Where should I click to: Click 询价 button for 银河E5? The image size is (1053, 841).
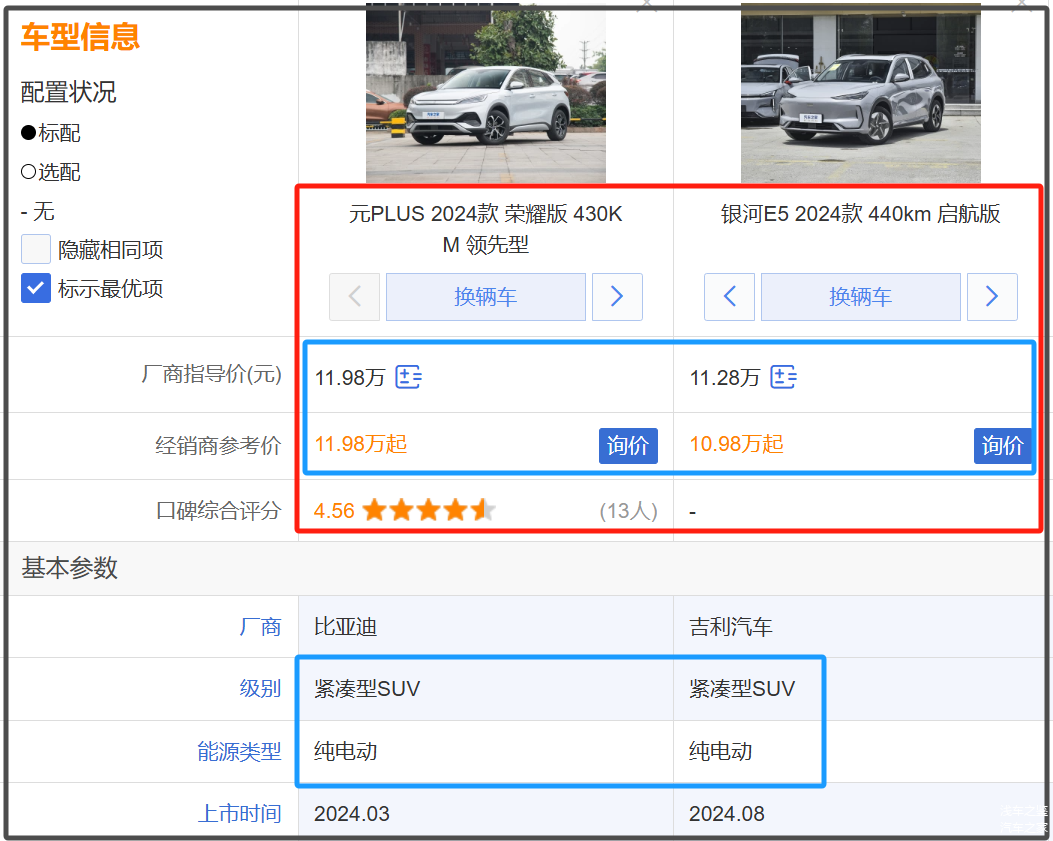(x=1002, y=445)
